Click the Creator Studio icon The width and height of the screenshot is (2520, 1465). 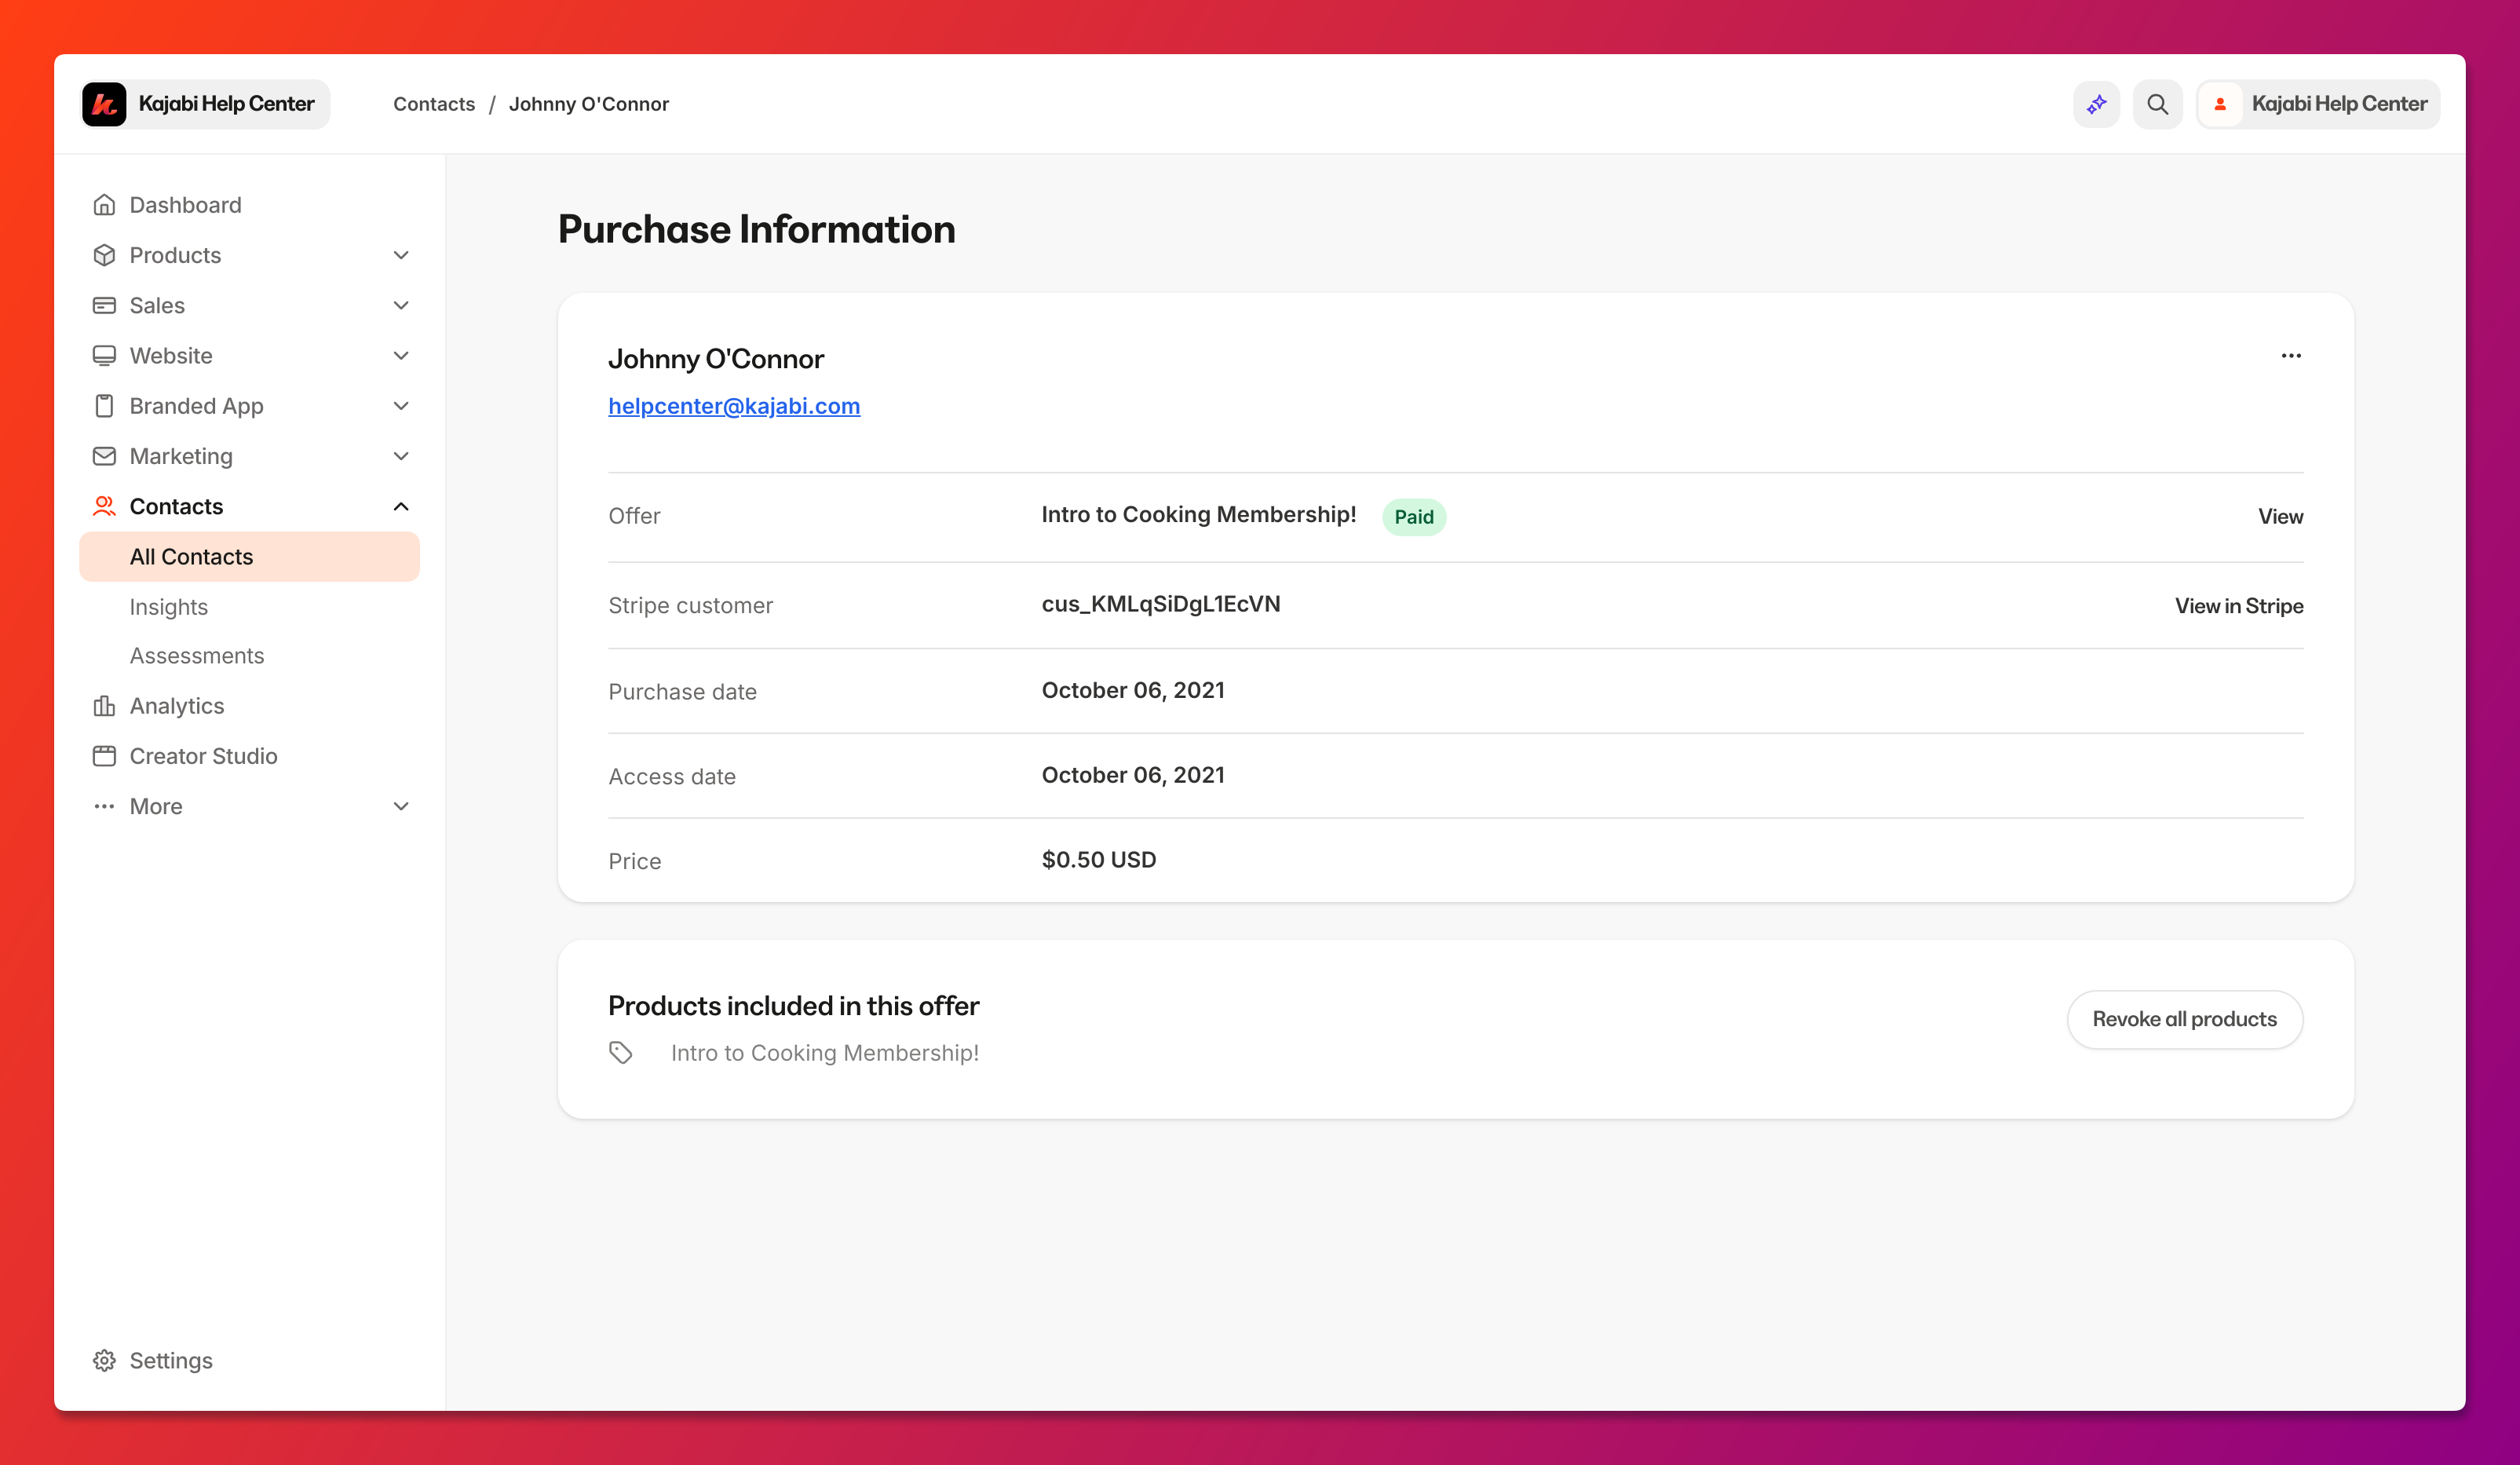coord(104,756)
